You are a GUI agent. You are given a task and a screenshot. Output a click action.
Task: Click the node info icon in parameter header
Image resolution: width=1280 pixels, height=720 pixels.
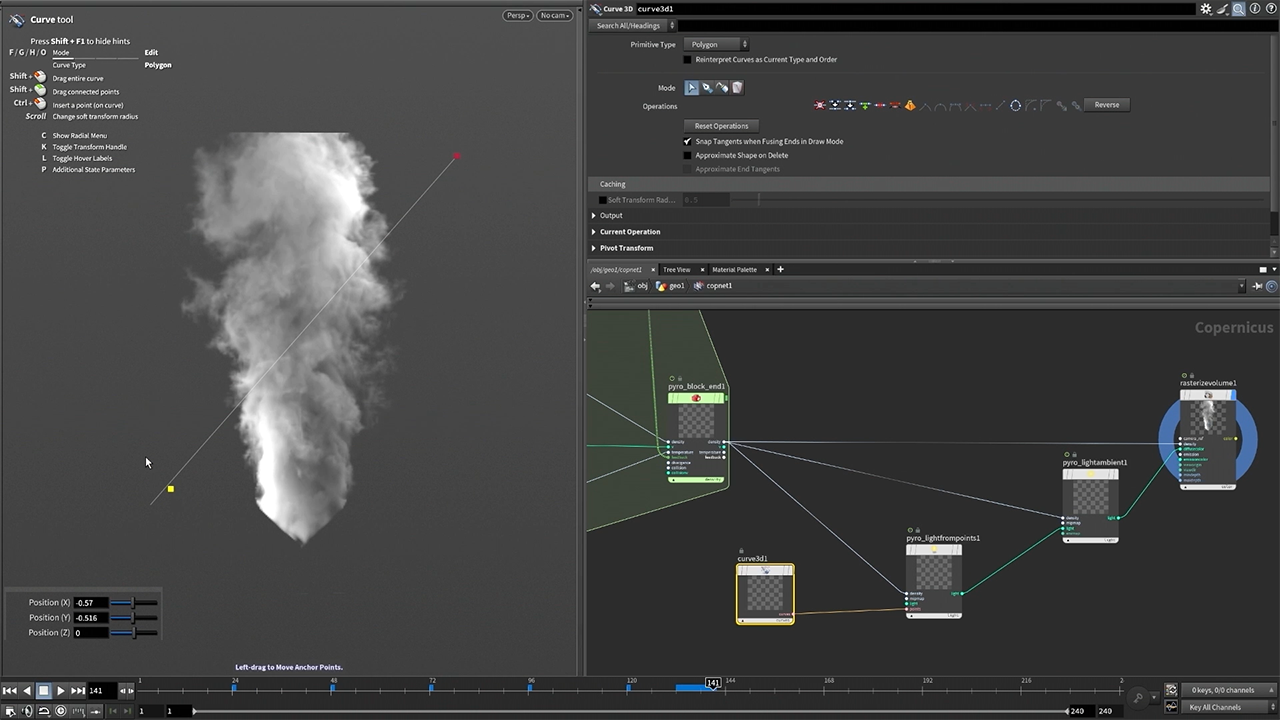(1255, 9)
